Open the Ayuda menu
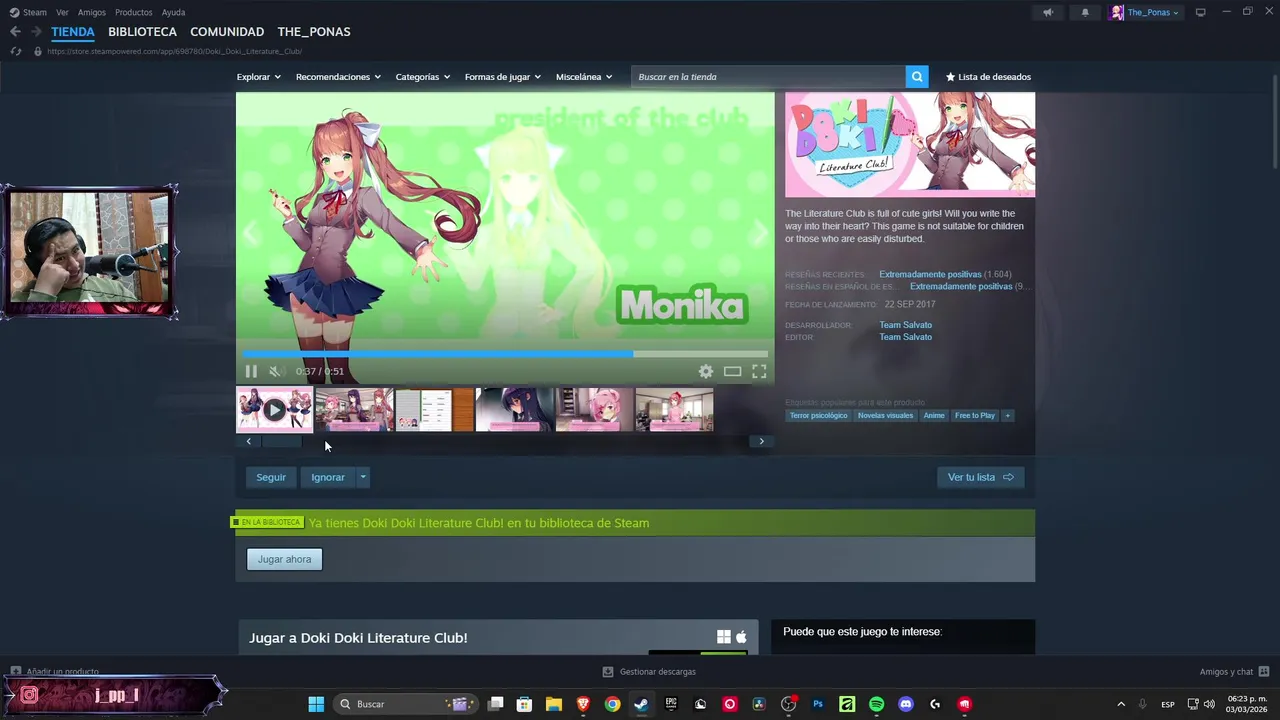 pyautogui.click(x=173, y=12)
